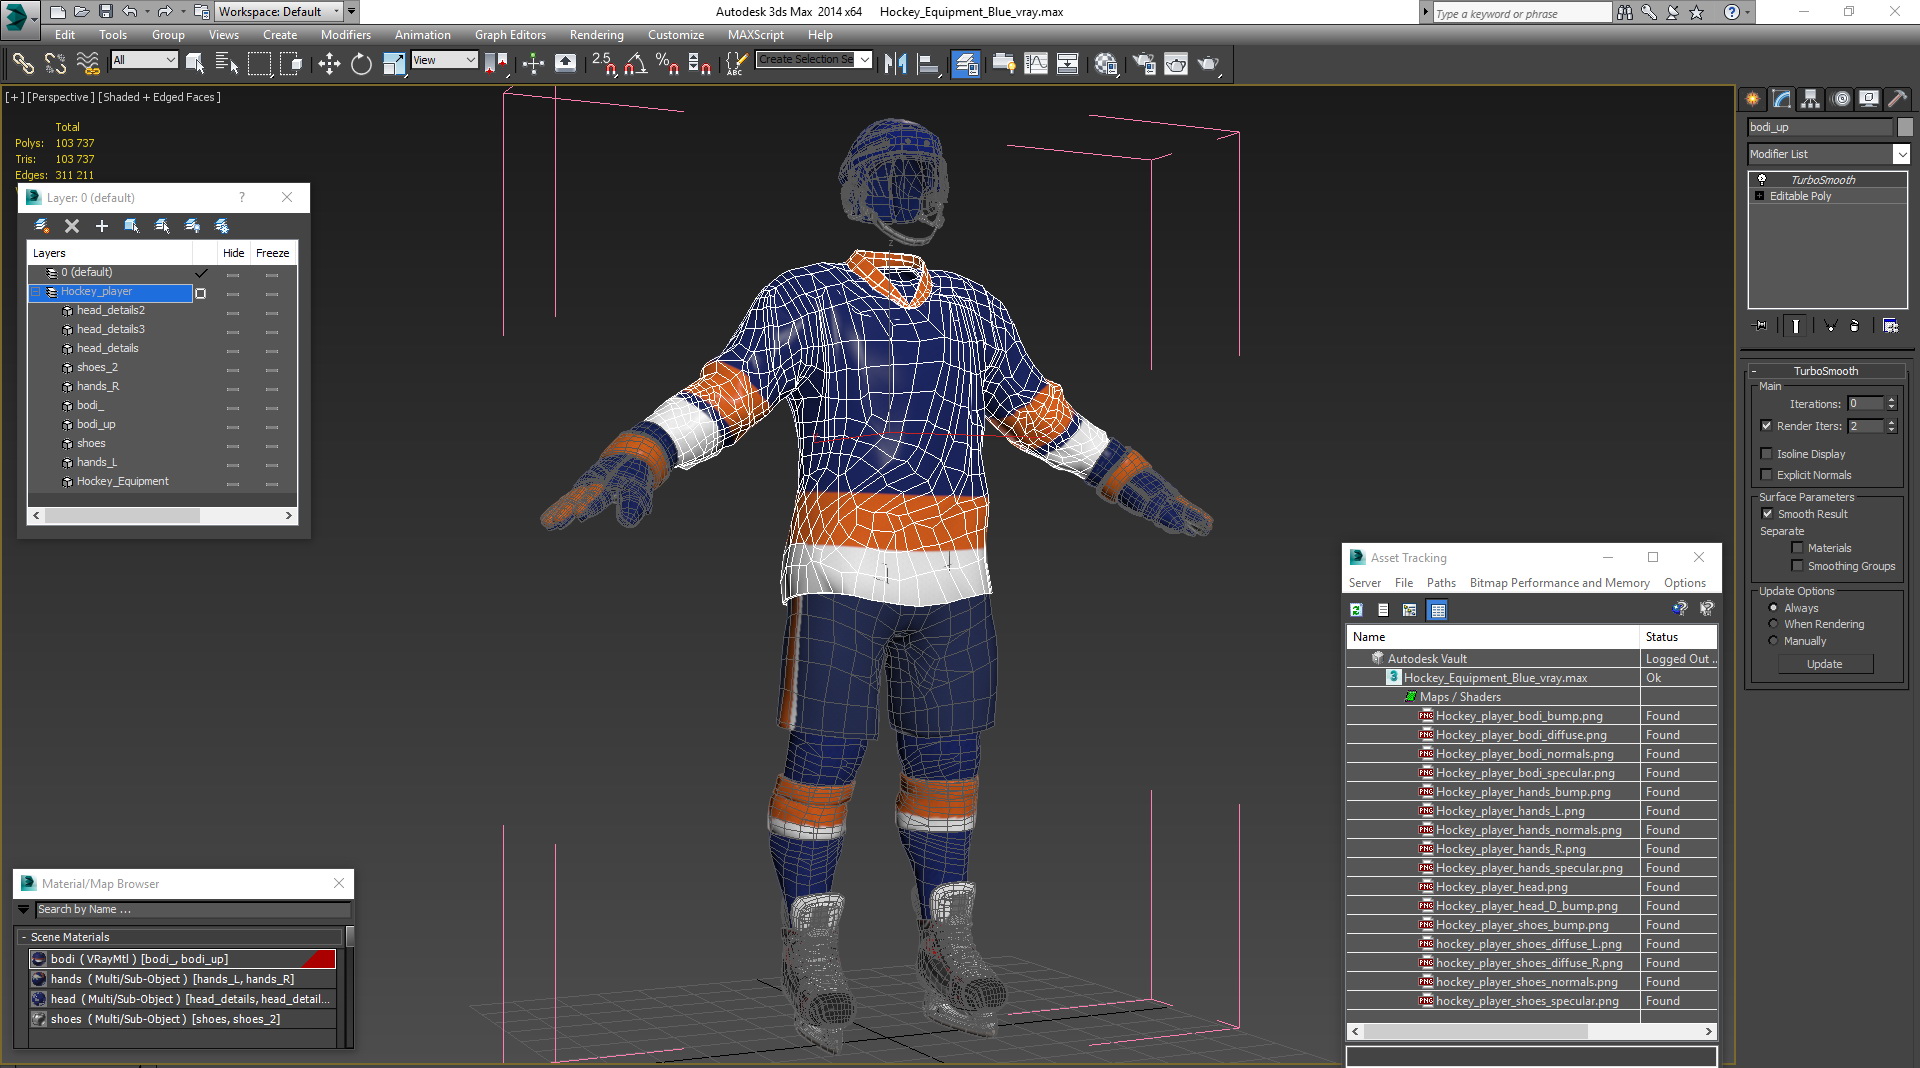Open Render Setup dialog icon

point(1144,64)
